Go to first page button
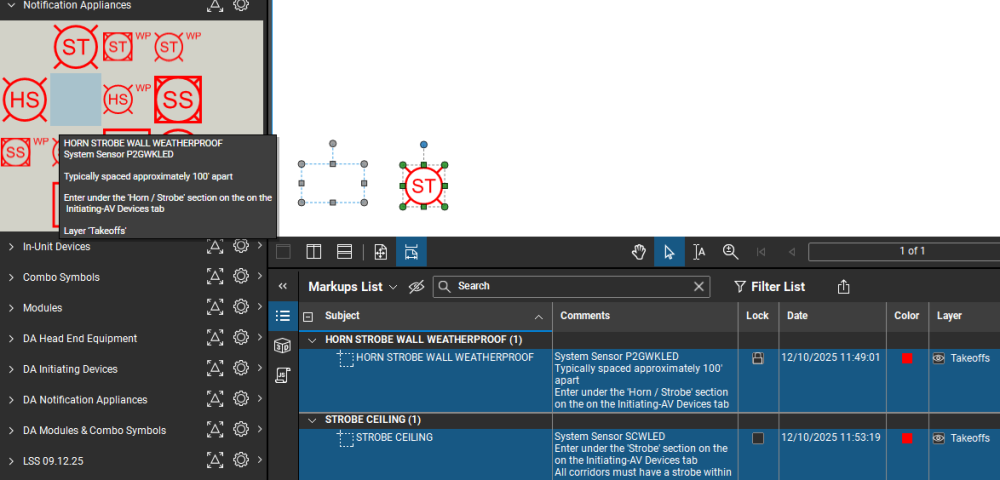The height and width of the screenshot is (480, 1000). click(761, 252)
